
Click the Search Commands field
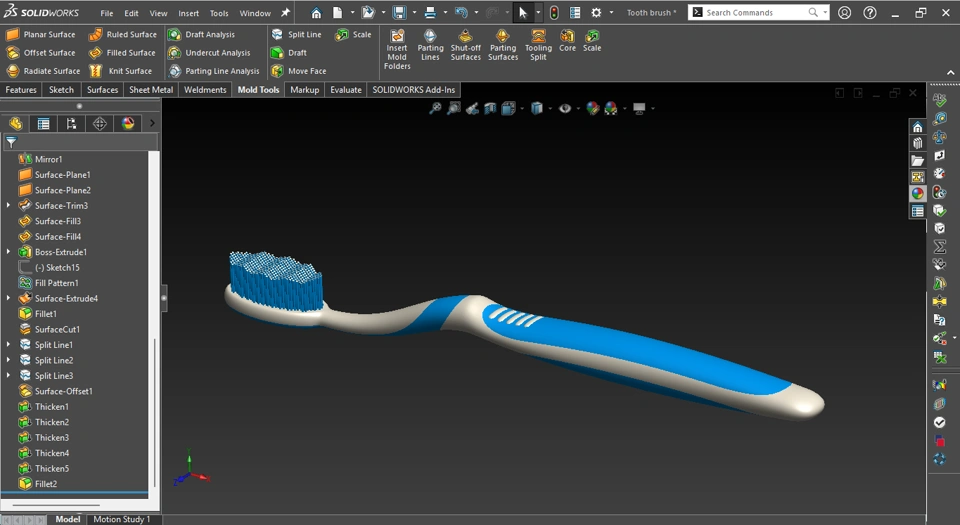(x=759, y=12)
